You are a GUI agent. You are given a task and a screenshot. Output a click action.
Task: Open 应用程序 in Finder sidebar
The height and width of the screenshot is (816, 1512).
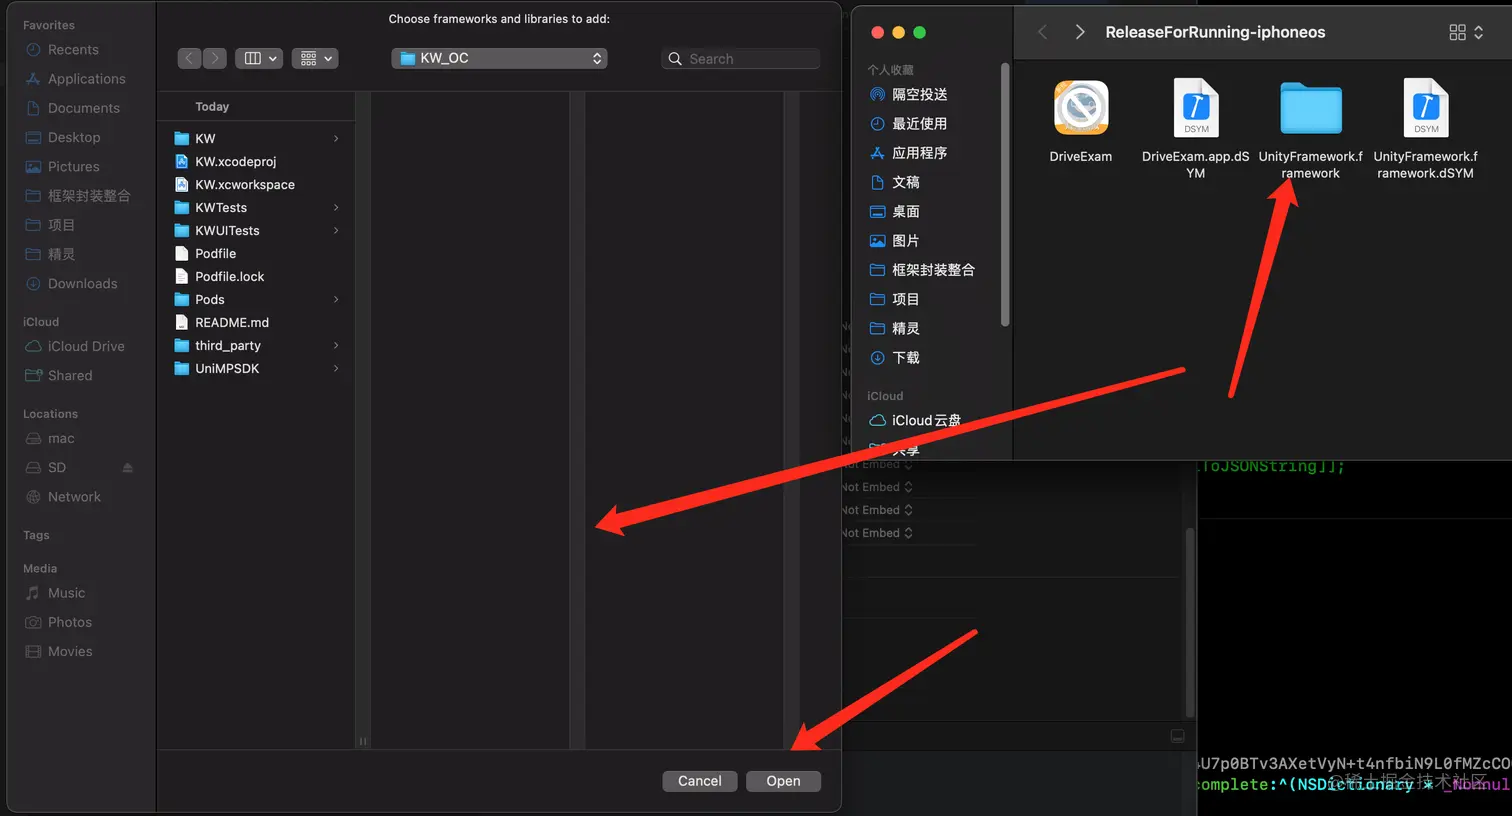tap(909, 153)
